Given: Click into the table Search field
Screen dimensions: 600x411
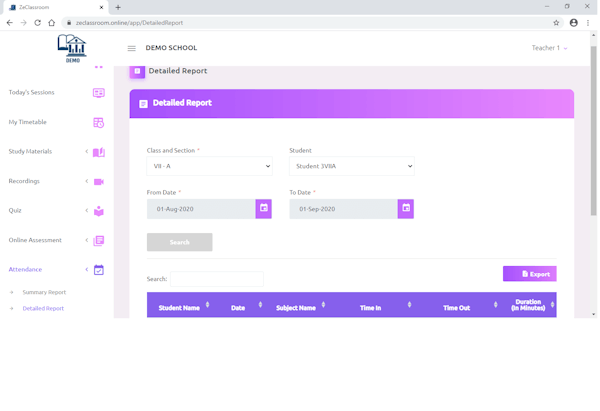Looking at the screenshot, I should [x=216, y=279].
